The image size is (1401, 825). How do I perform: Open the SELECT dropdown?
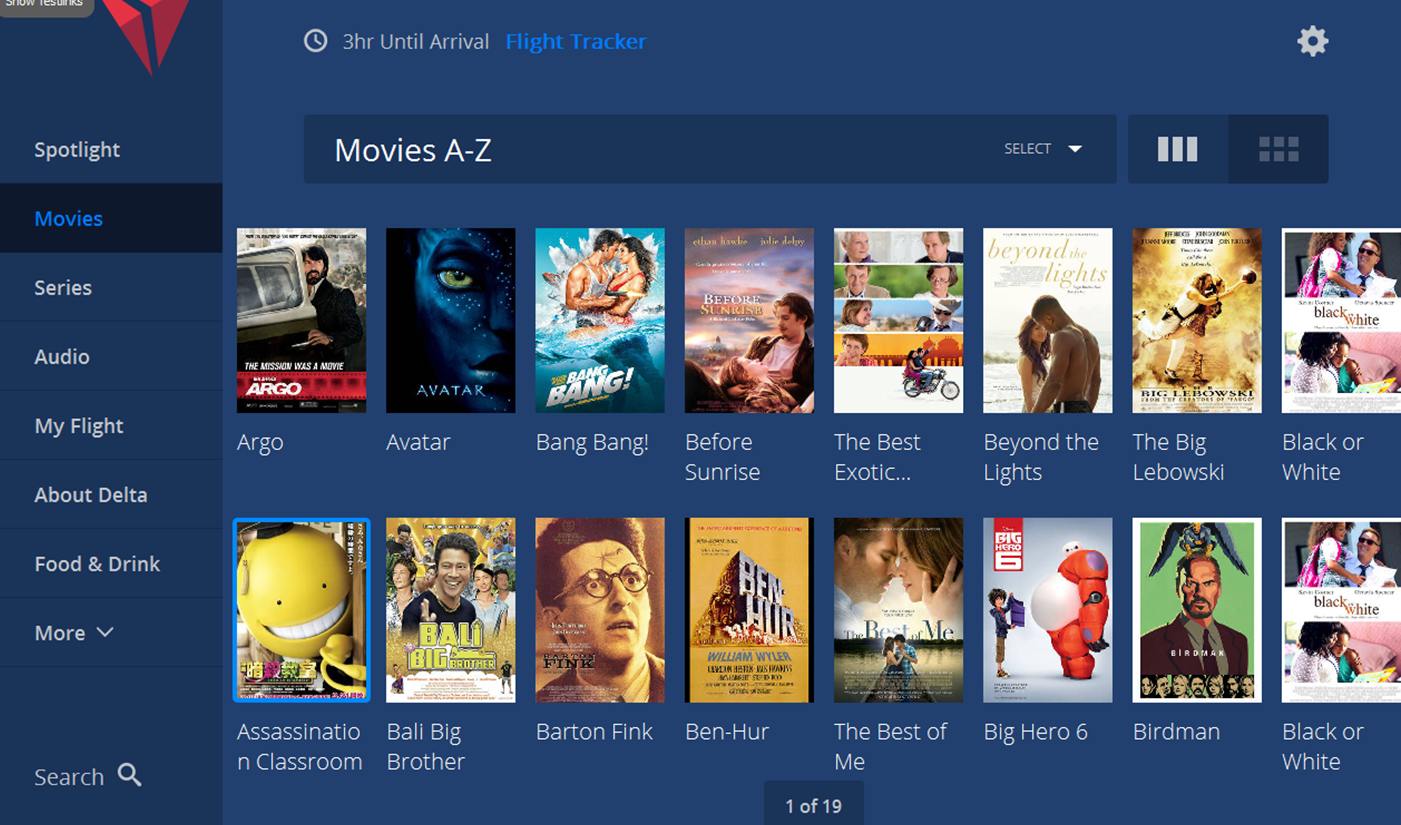(1043, 149)
